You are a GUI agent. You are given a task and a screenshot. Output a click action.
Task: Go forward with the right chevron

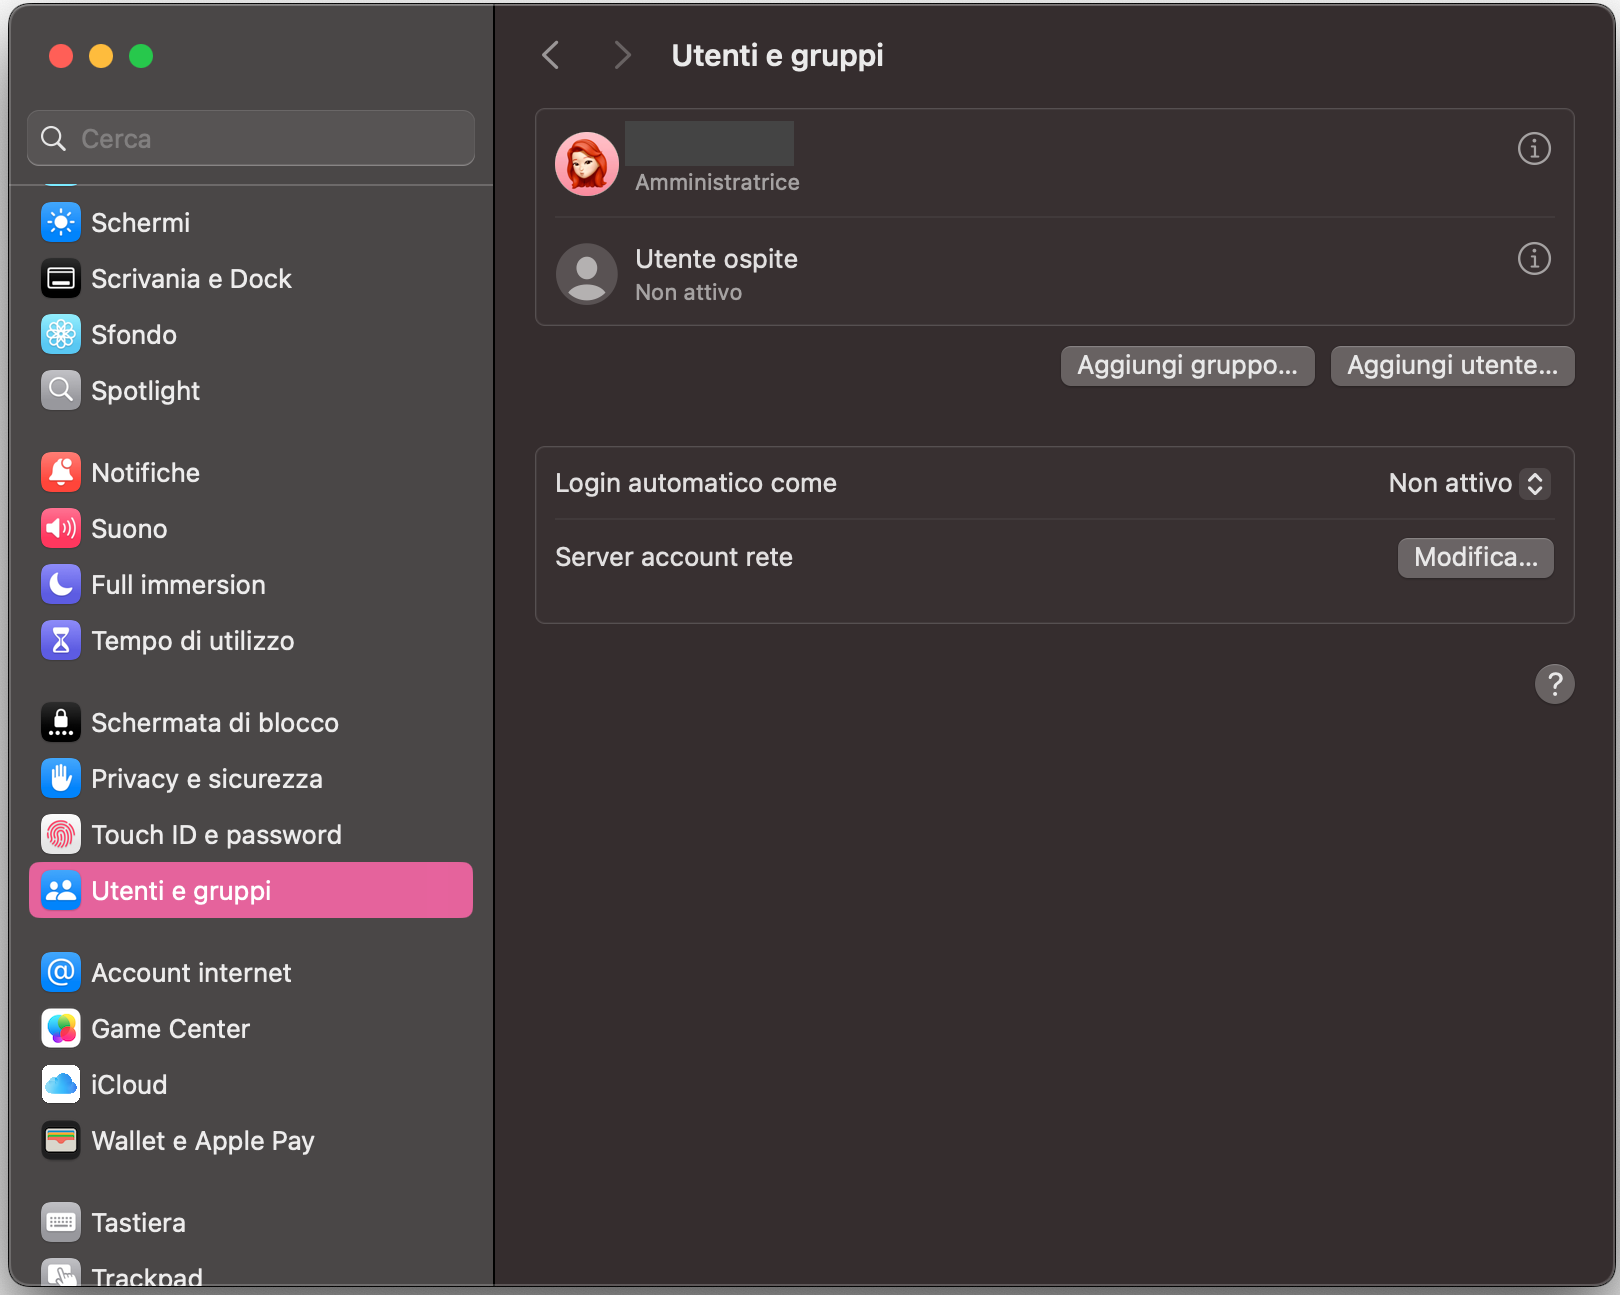pos(622,55)
